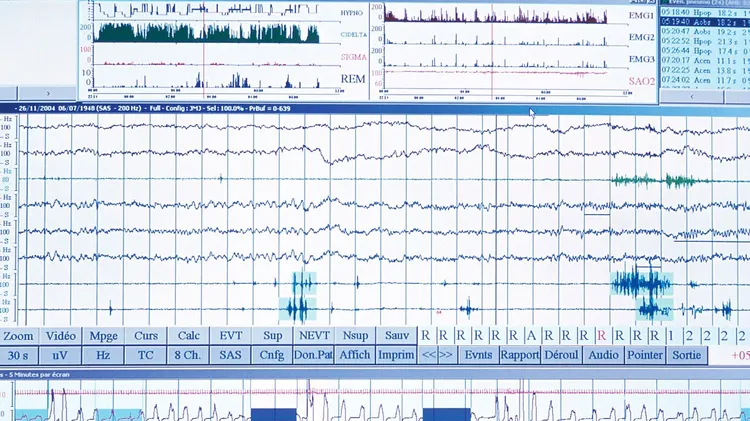Open the Don.Pat patient data panel
750x421 pixels.
314,355
